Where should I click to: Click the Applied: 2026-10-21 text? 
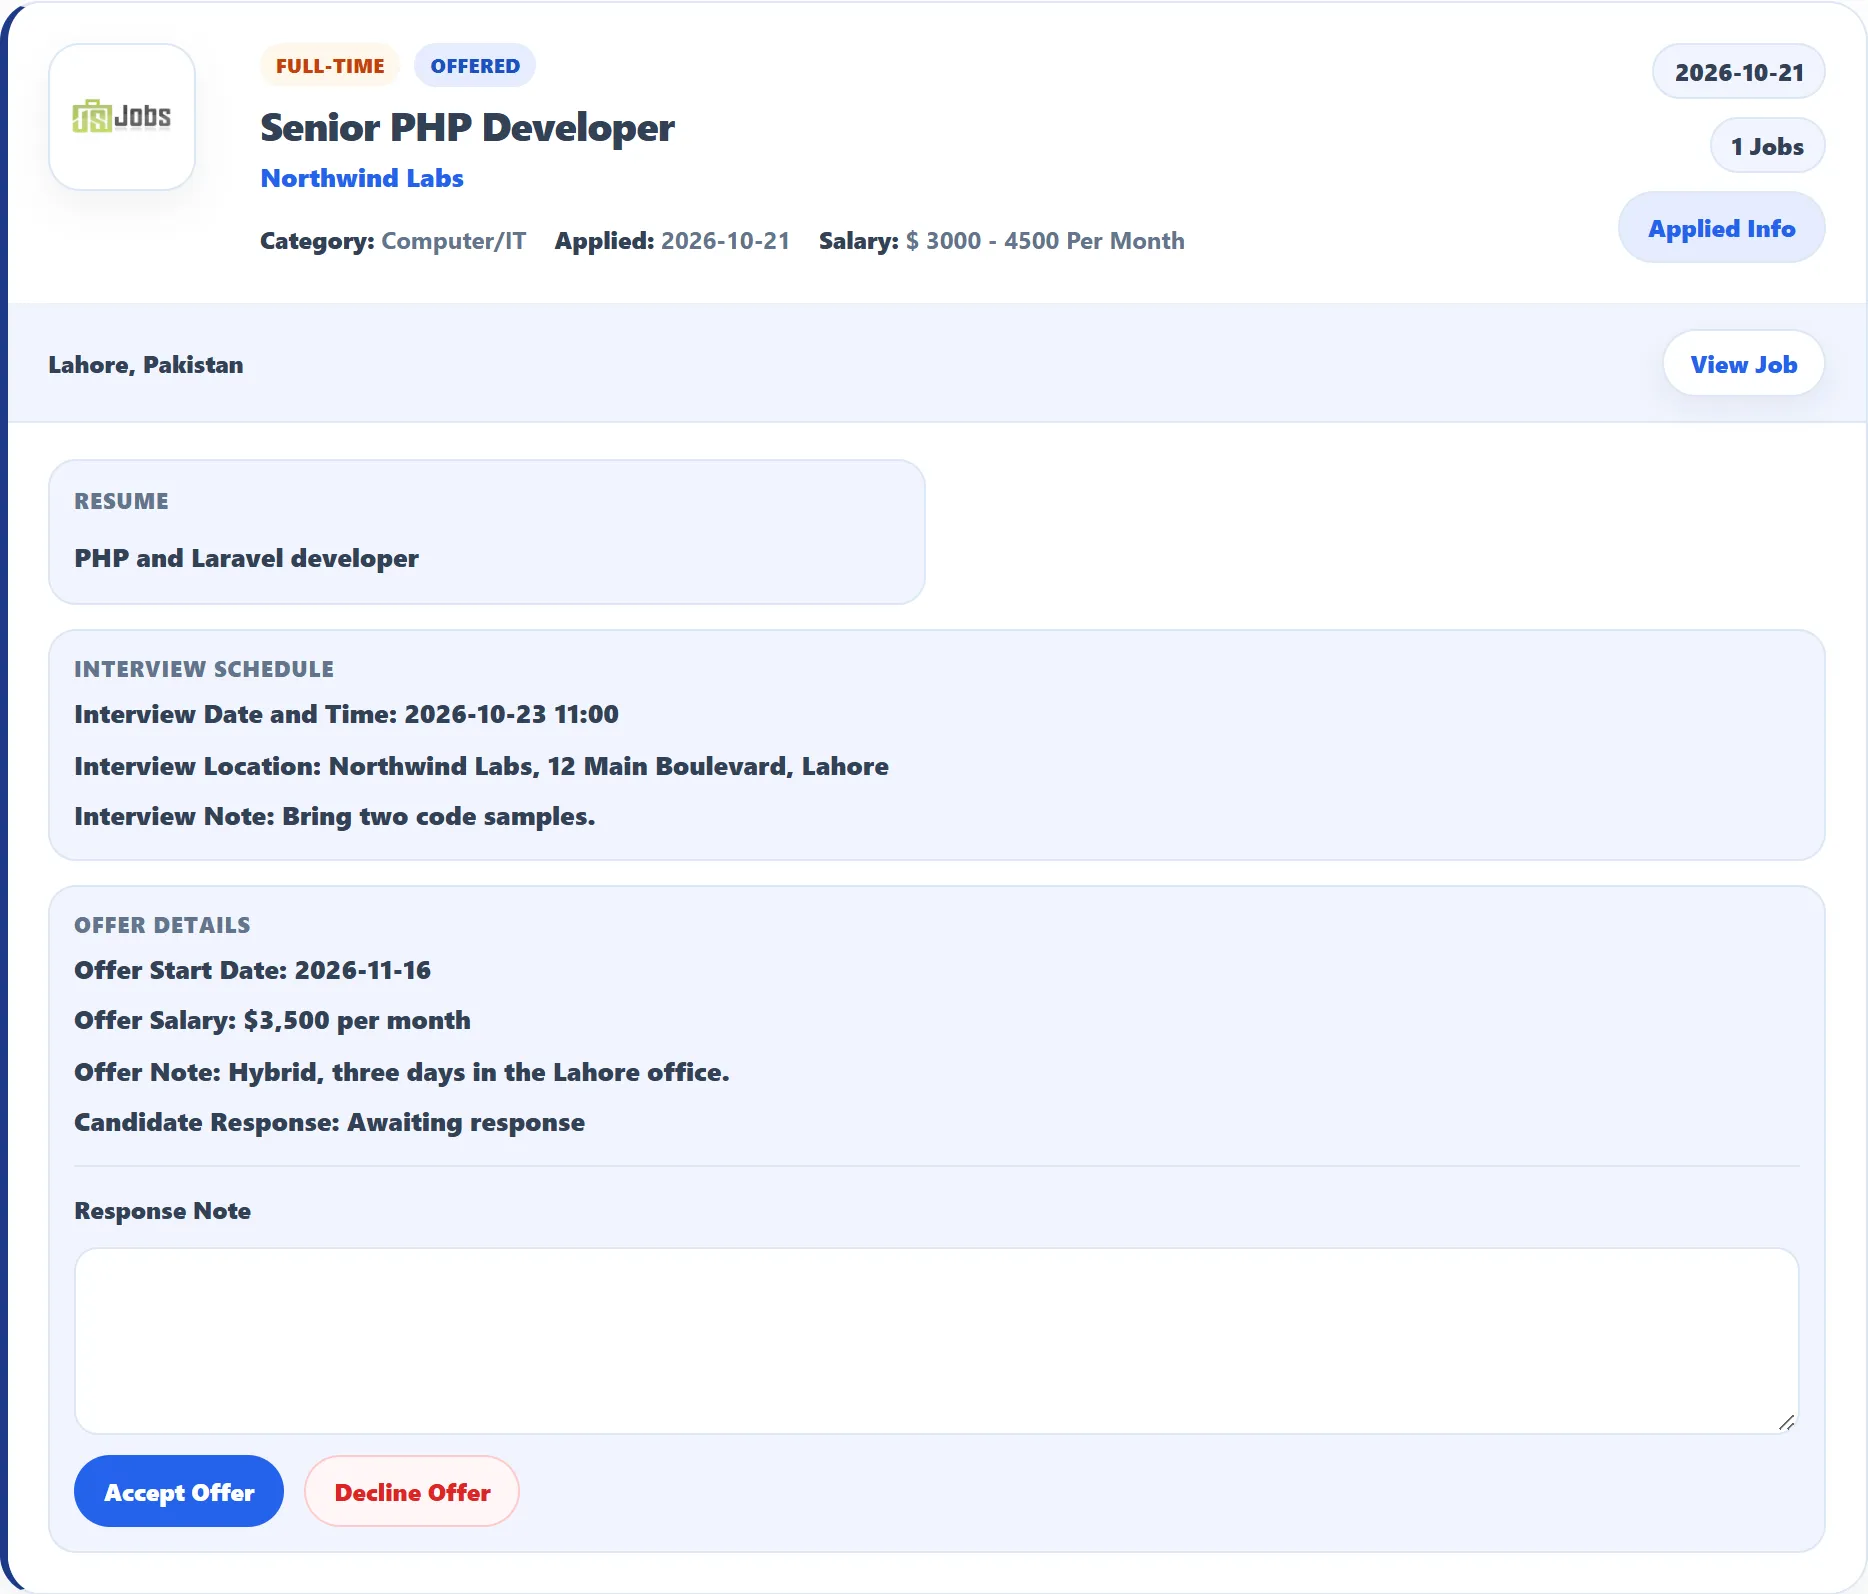[x=672, y=241]
